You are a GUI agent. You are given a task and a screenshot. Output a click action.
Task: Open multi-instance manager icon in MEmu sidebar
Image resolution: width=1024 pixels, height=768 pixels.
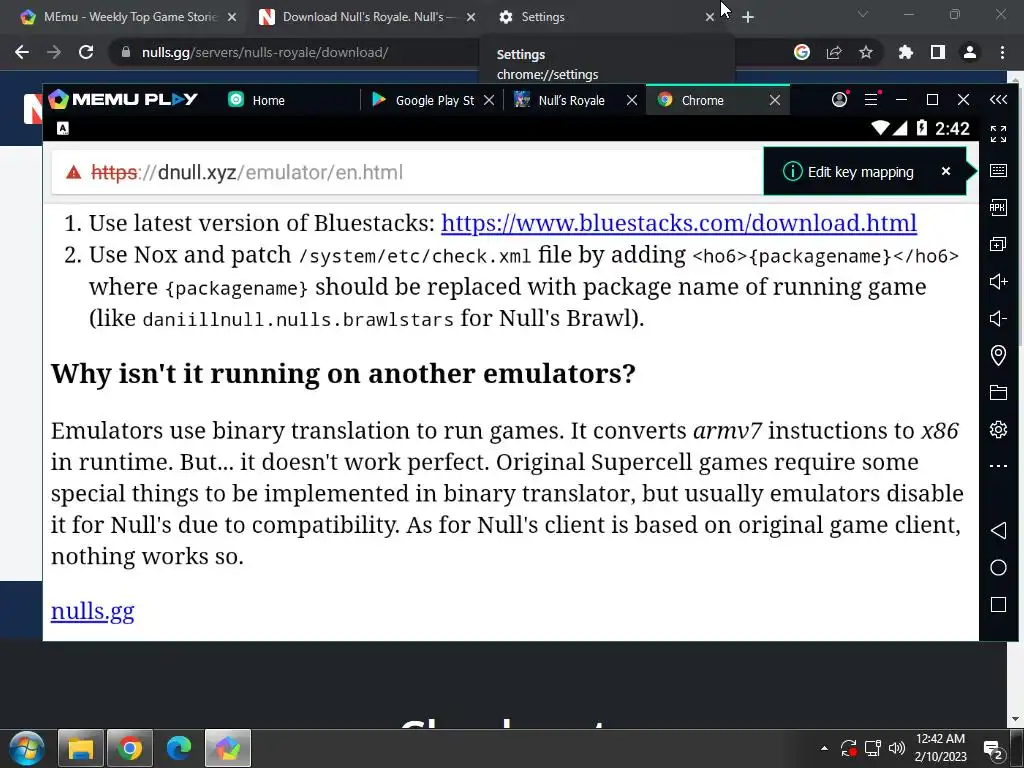pos(998,244)
